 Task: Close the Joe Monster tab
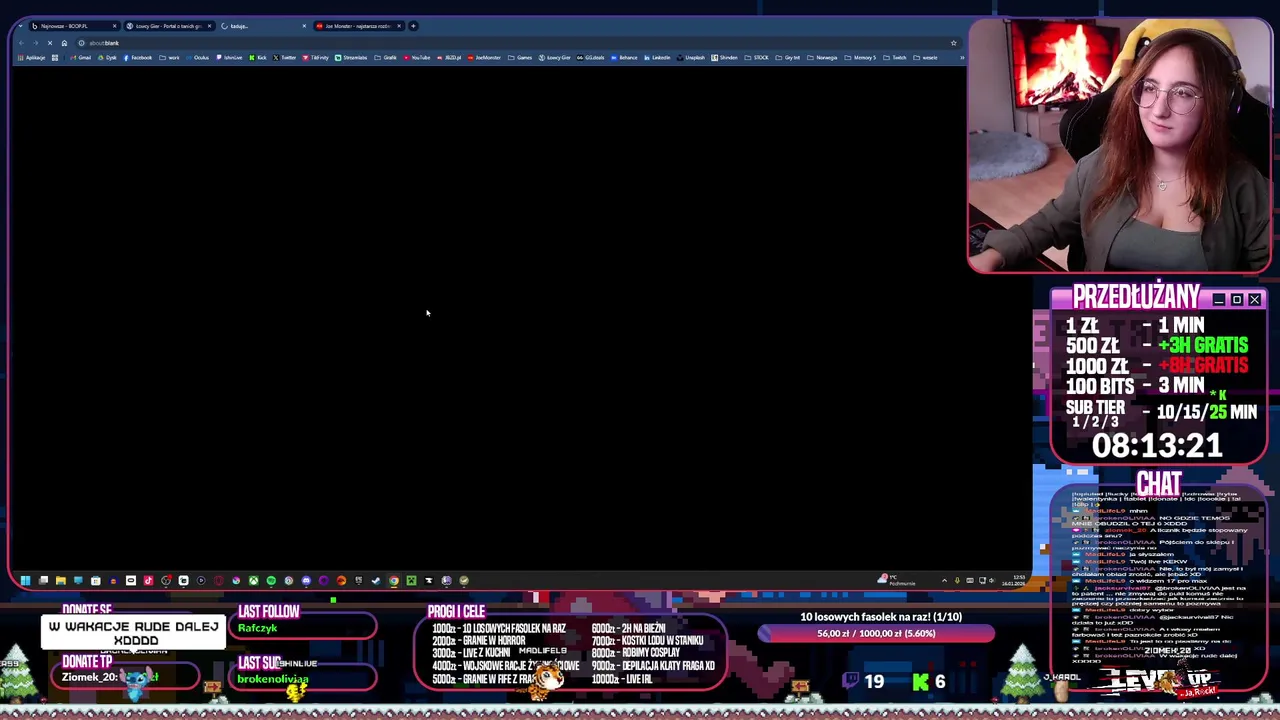[399, 26]
